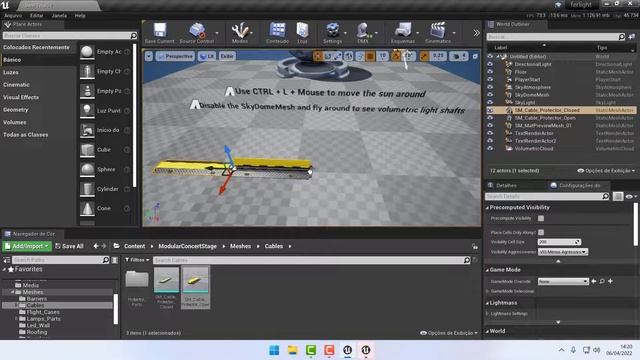Click the Save Current toolbar icon
The image size is (640, 360).
[x=160, y=31]
